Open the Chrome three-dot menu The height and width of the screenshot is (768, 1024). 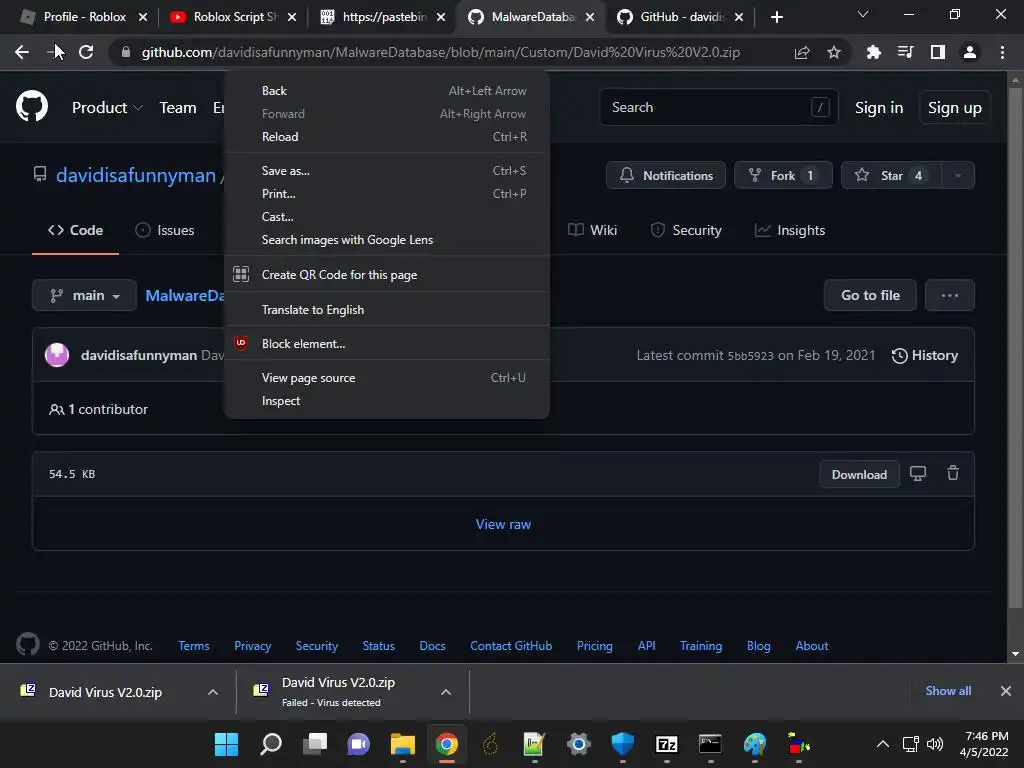(1002, 52)
